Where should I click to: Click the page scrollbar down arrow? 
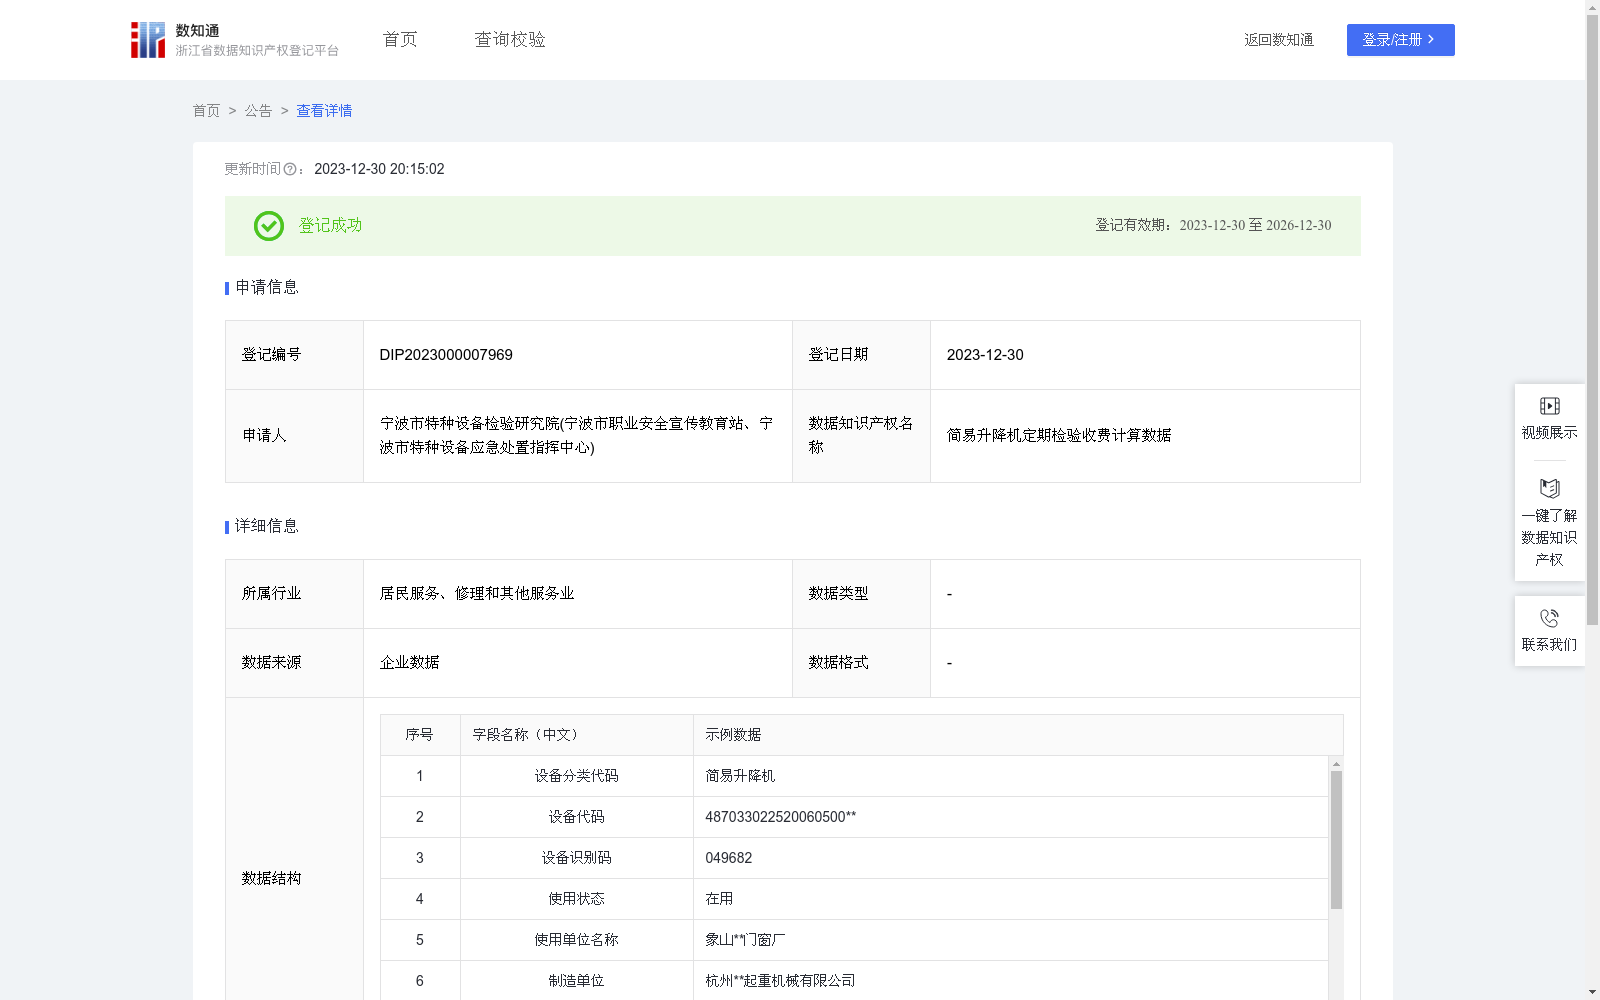(1592, 992)
